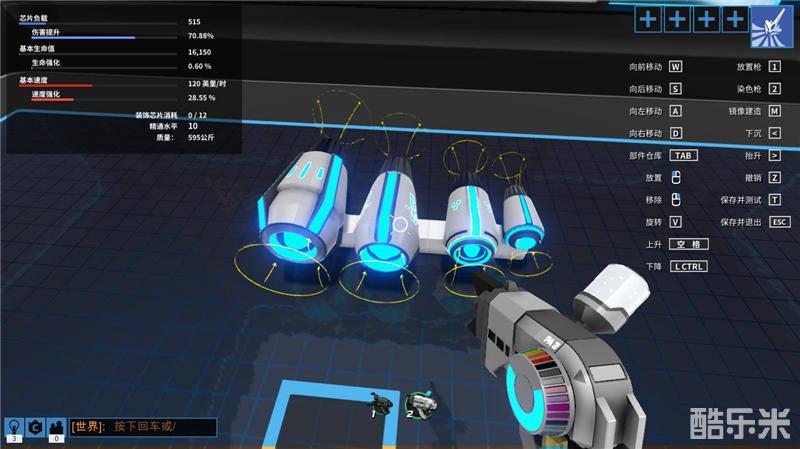Click the world chat input box
Viewport: 800px width, 449px height.
coord(143,427)
